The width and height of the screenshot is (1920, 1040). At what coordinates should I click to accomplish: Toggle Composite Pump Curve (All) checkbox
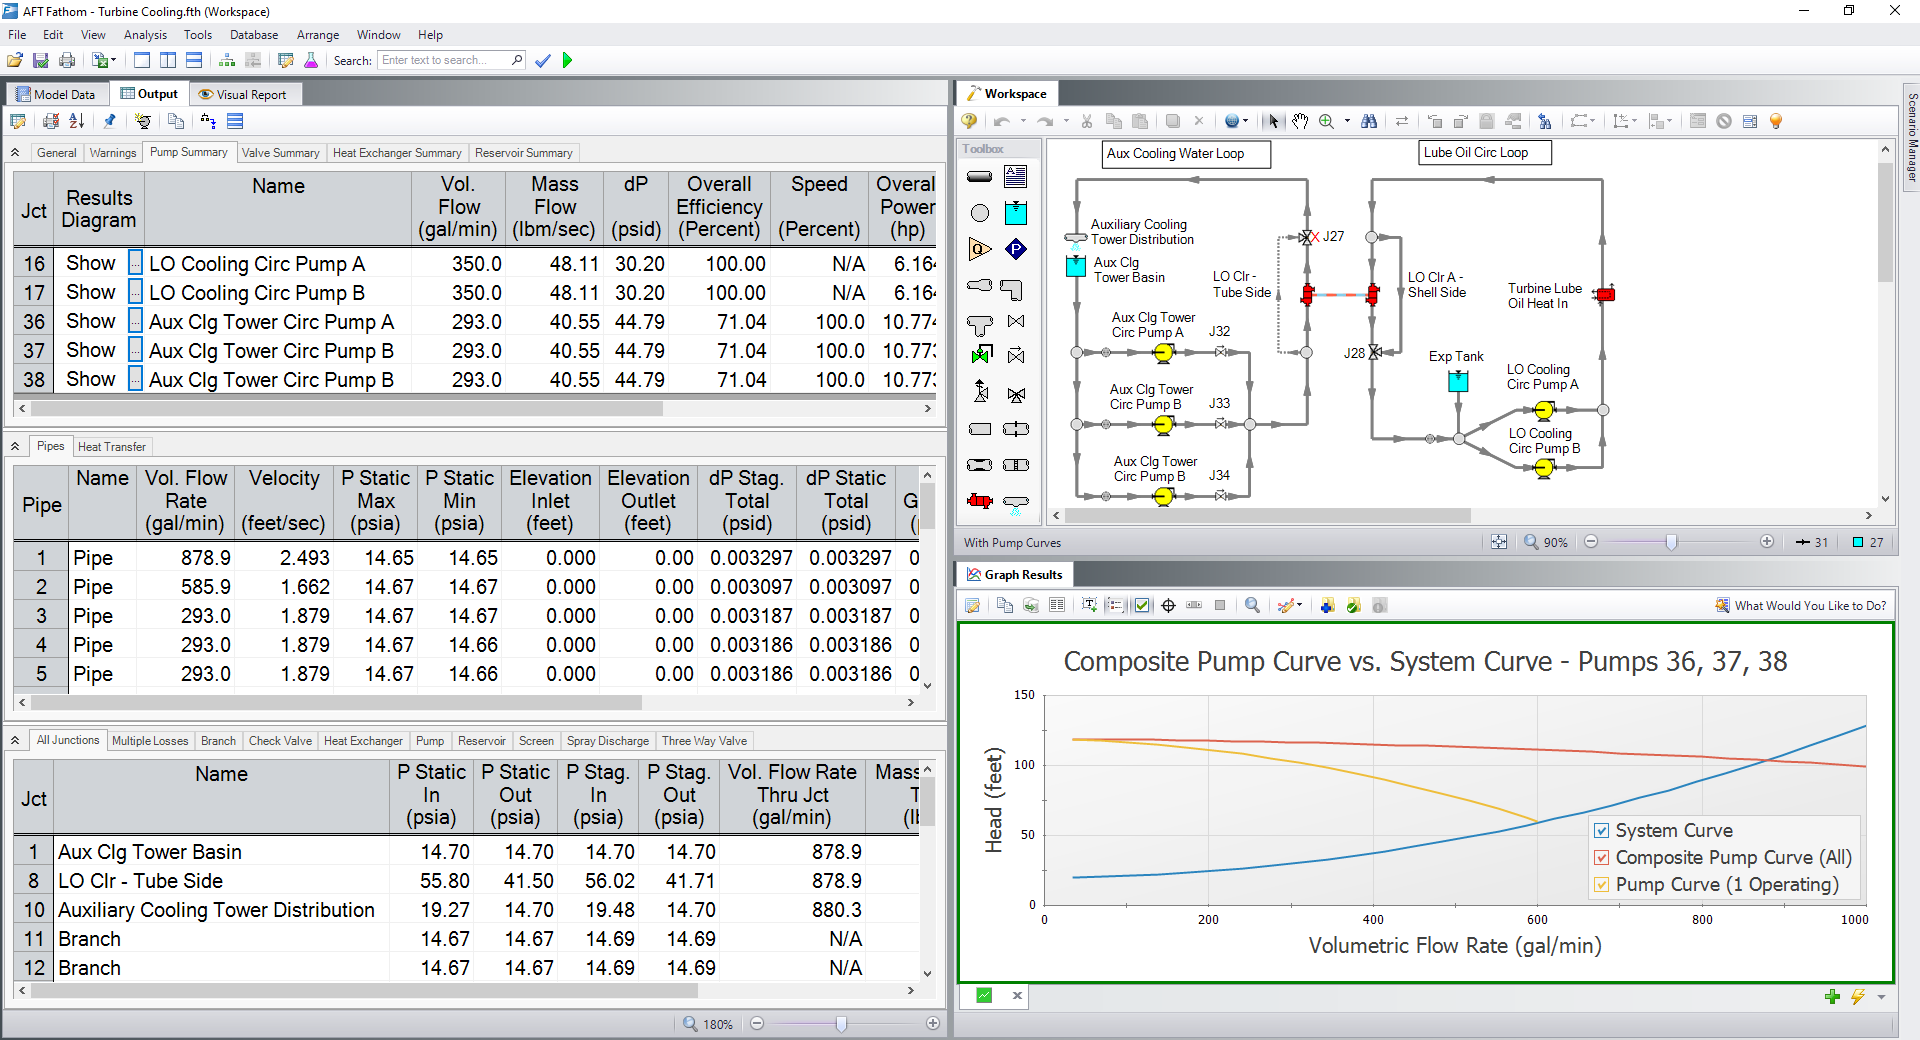tap(1602, 858)
